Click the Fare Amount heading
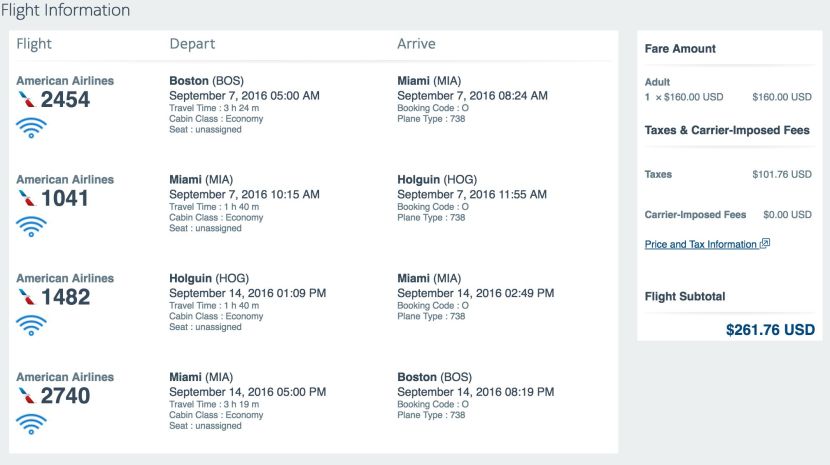The width and height of the screenshot is (830, 465). click(680, 49)
